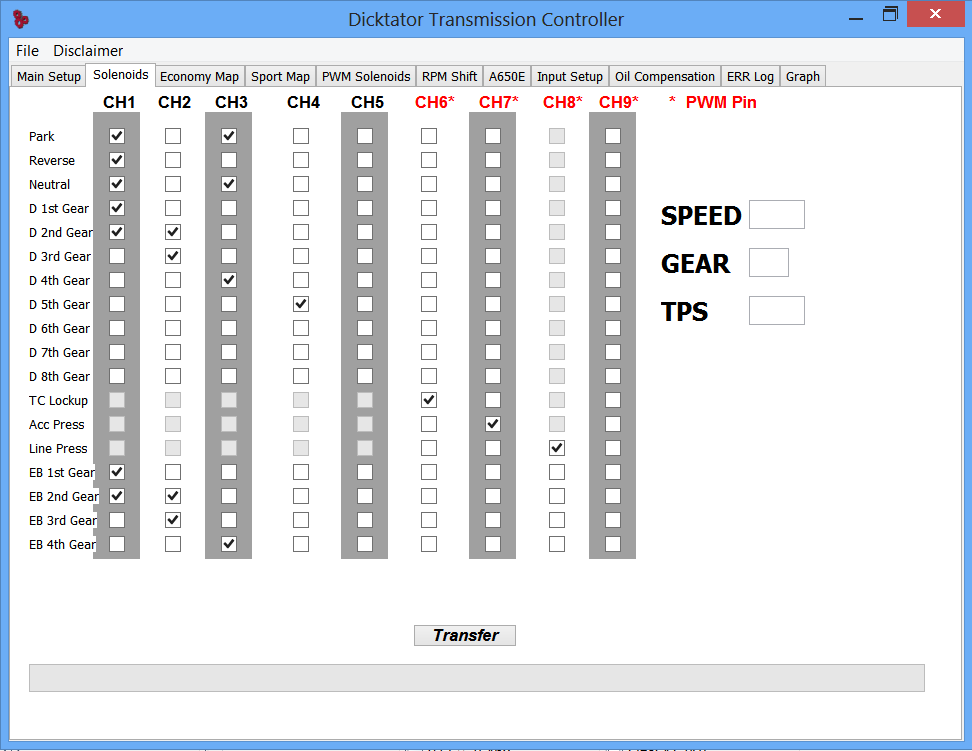Click the GEAR value field
Screen dimensions: 972x751
click(x=769, y=262)
